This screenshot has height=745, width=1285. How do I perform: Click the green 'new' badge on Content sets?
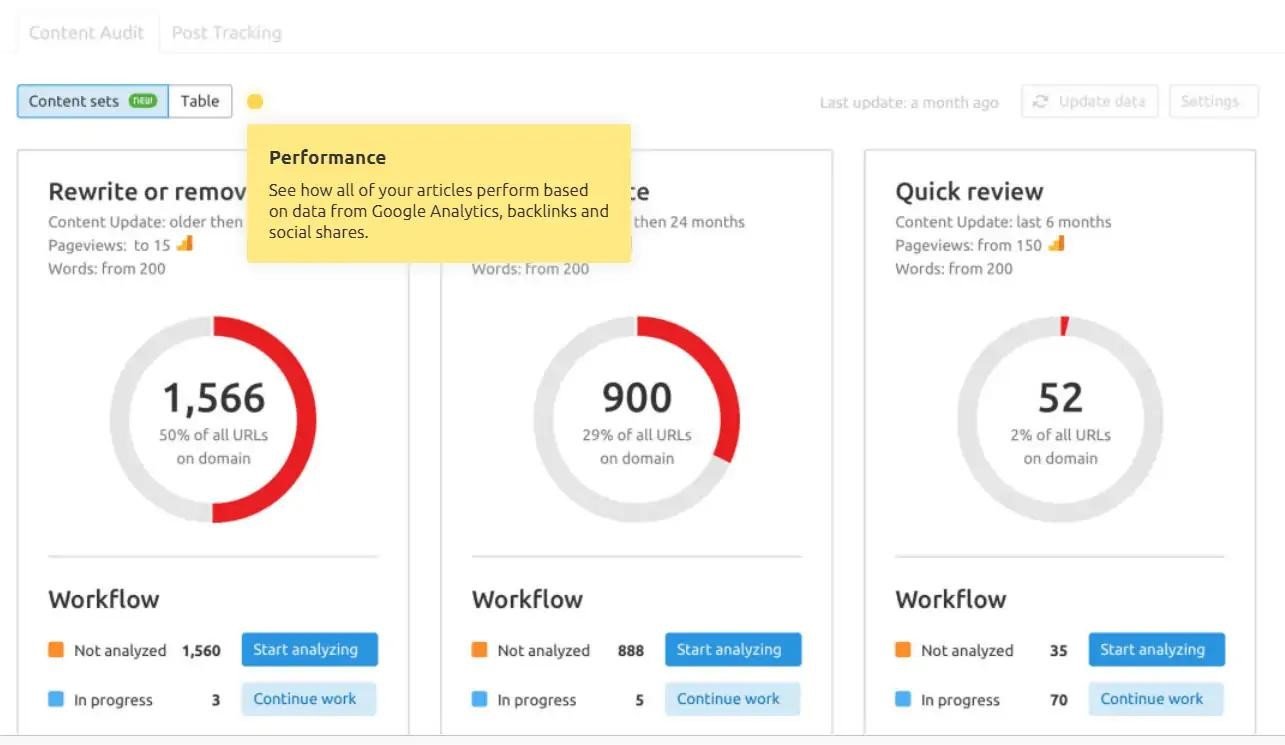143,101
